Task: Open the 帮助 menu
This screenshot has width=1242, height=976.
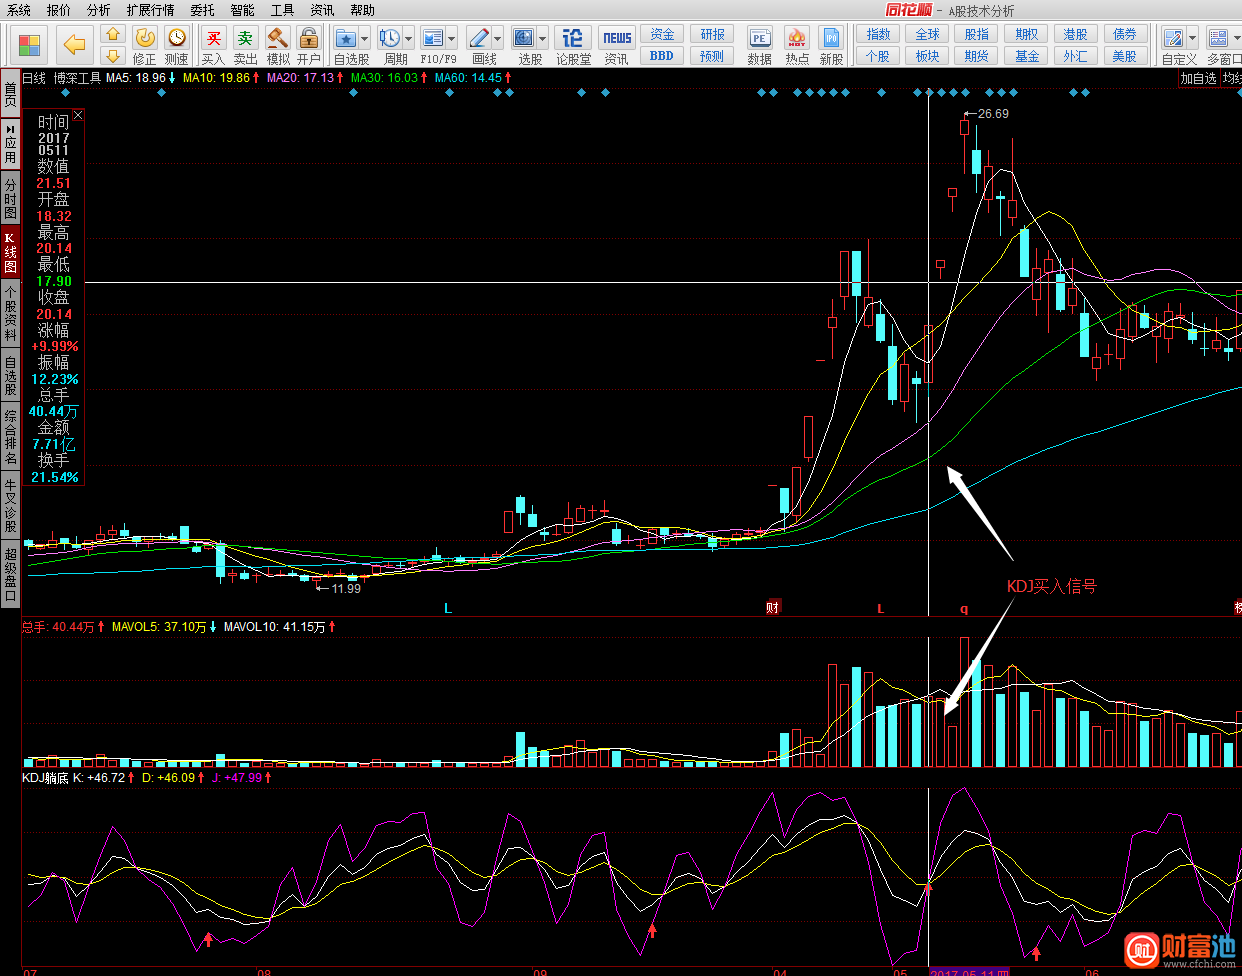Action: pyautogui.click(x=363, y=10)
